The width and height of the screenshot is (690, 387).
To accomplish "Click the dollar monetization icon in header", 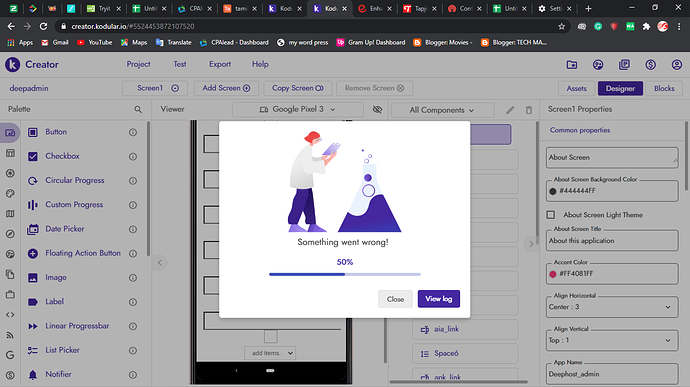I will click(x=650, y=65).
